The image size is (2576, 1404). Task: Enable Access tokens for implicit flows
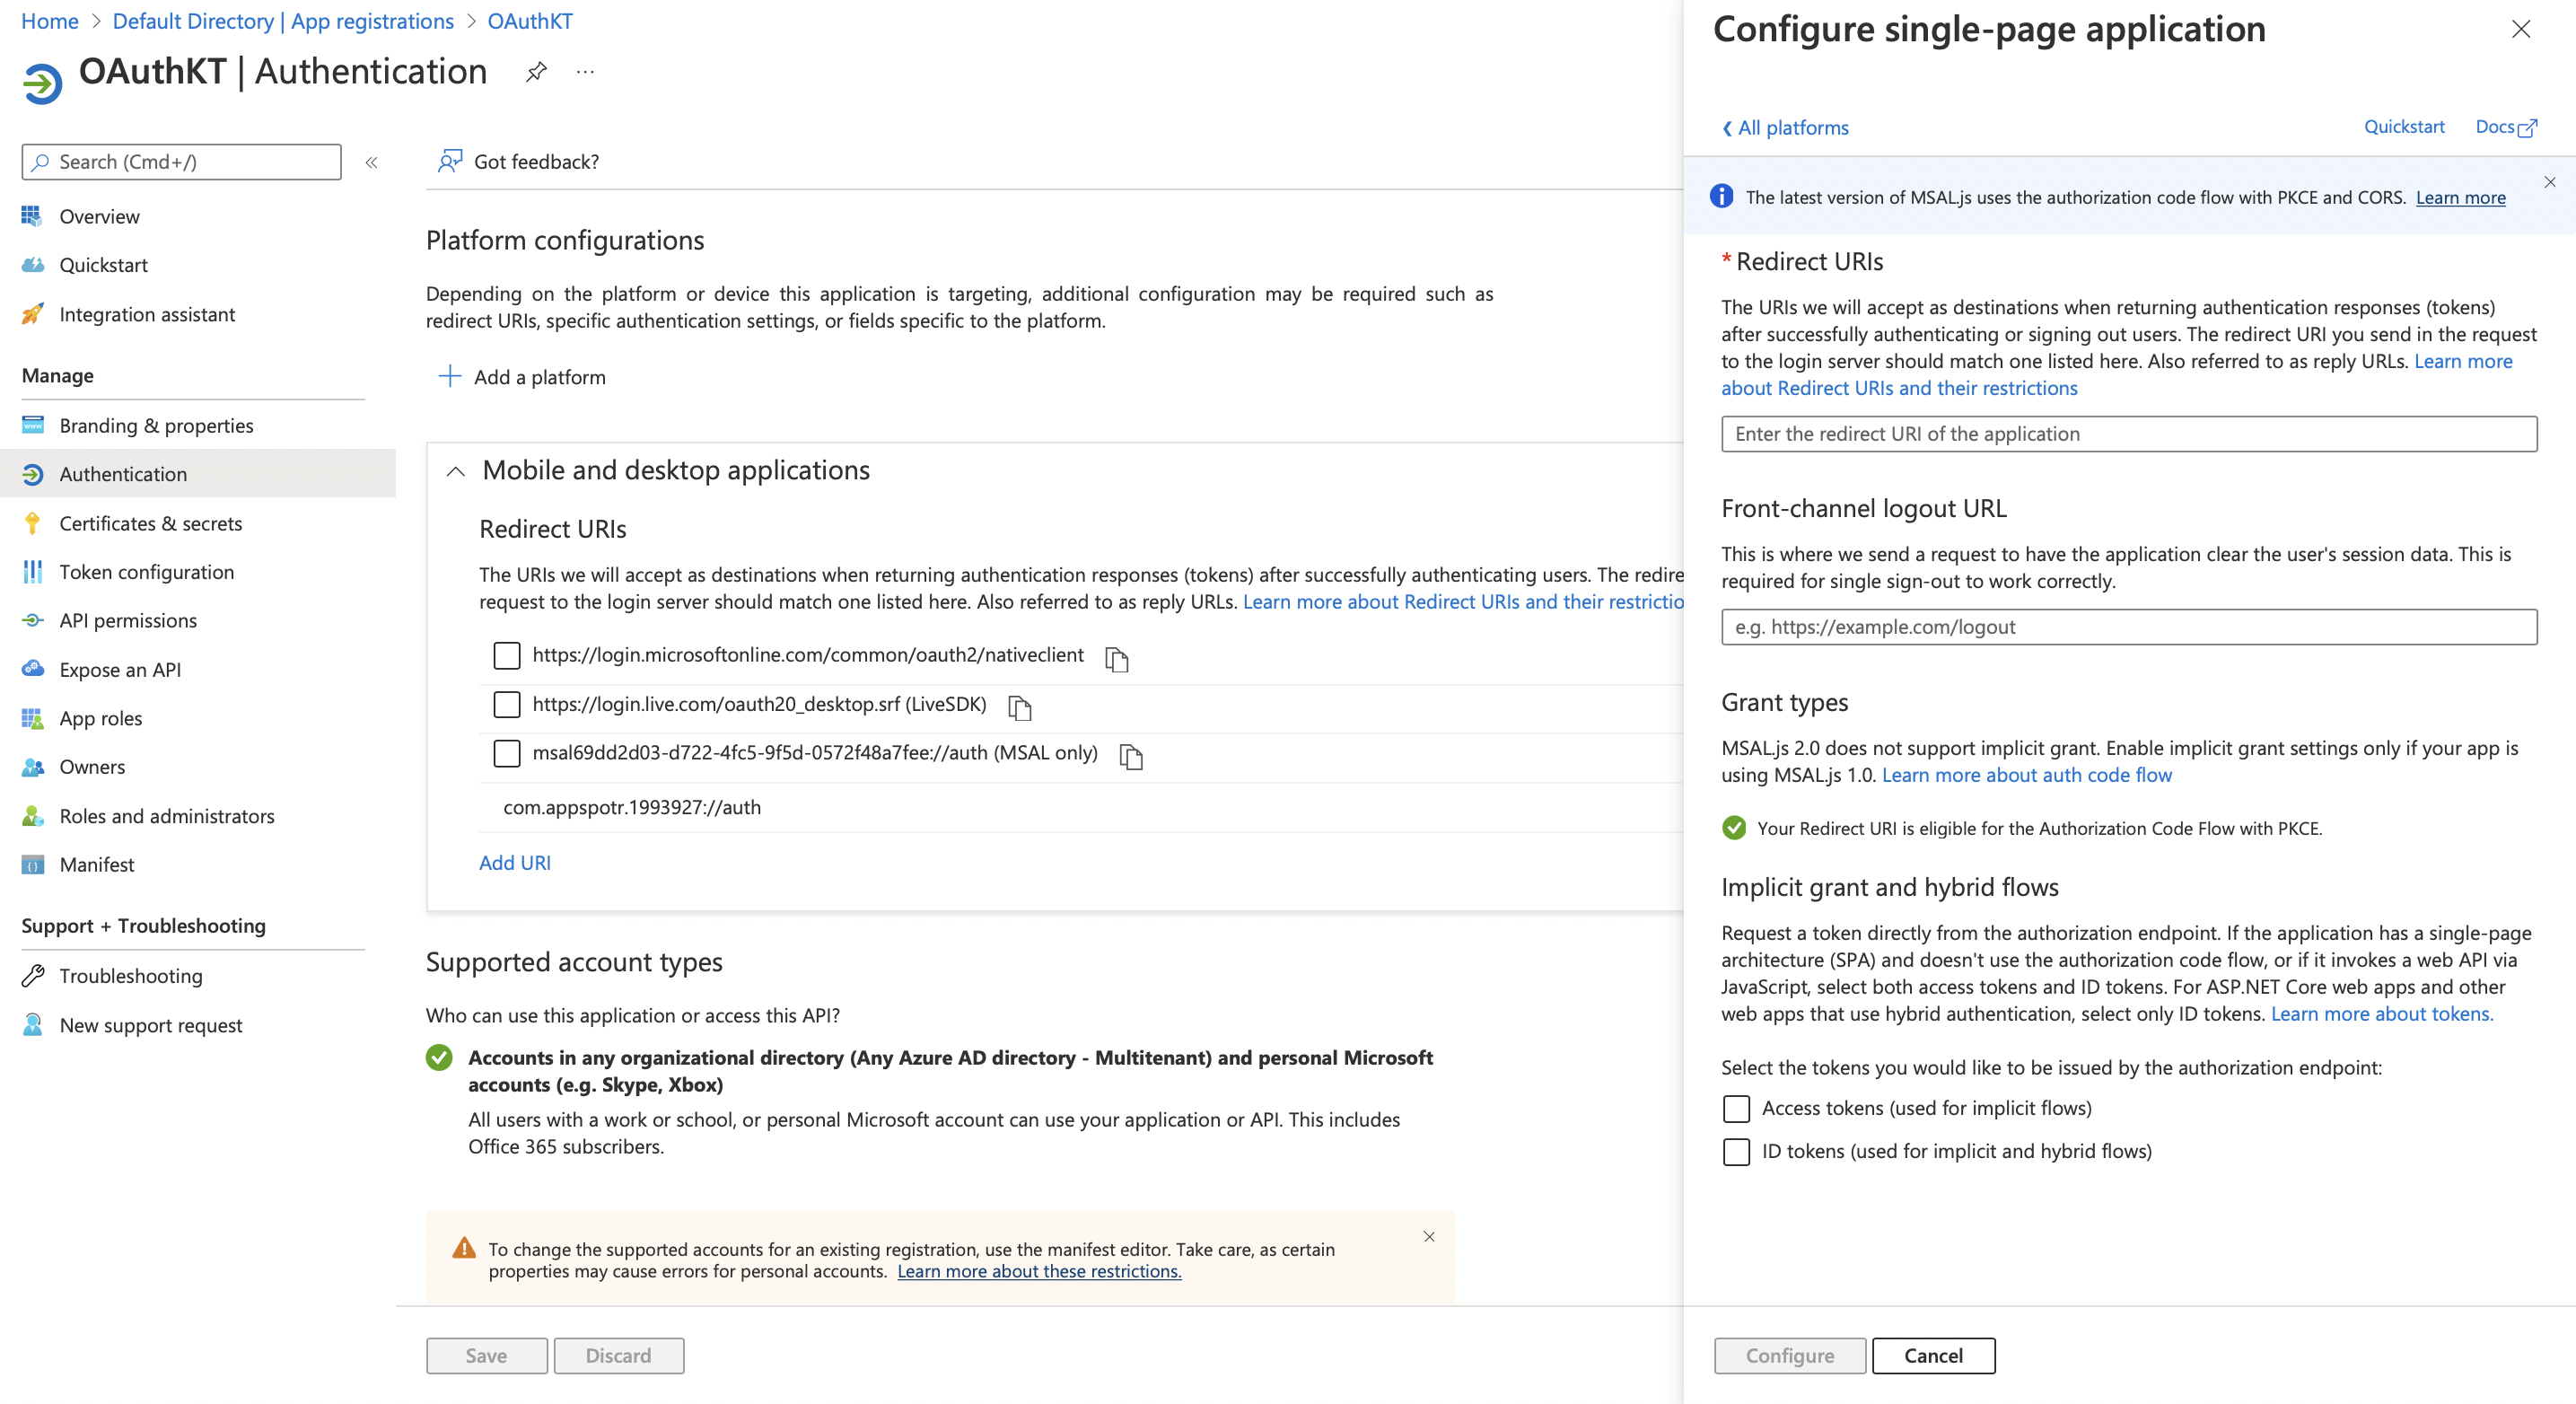click(1737, 1108)
